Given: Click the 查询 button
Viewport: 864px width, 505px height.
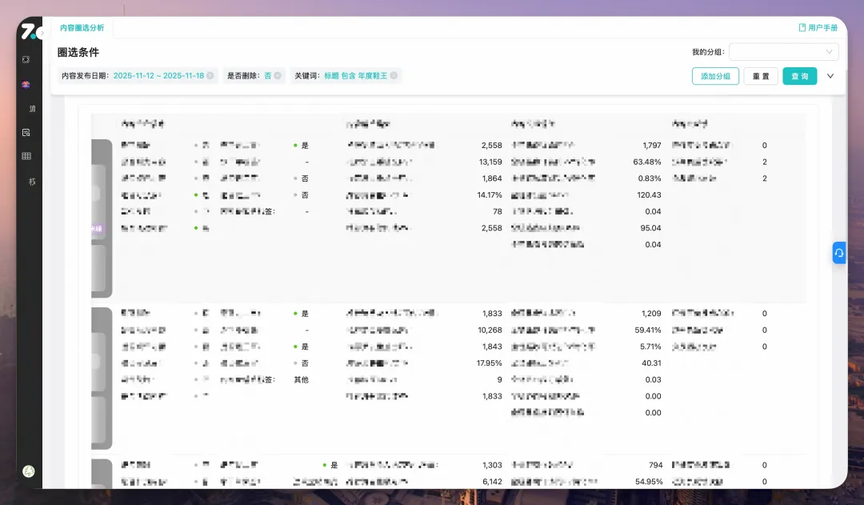Looking at the screenshot, I should 800,76.
